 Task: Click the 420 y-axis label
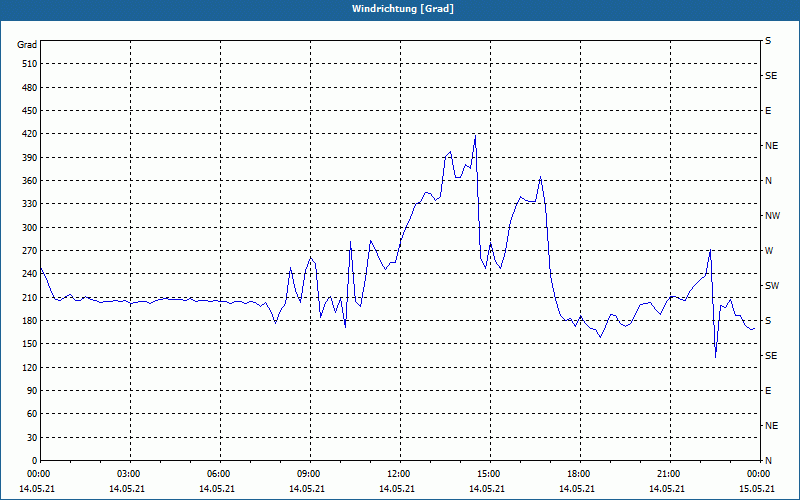click(29, 134)
